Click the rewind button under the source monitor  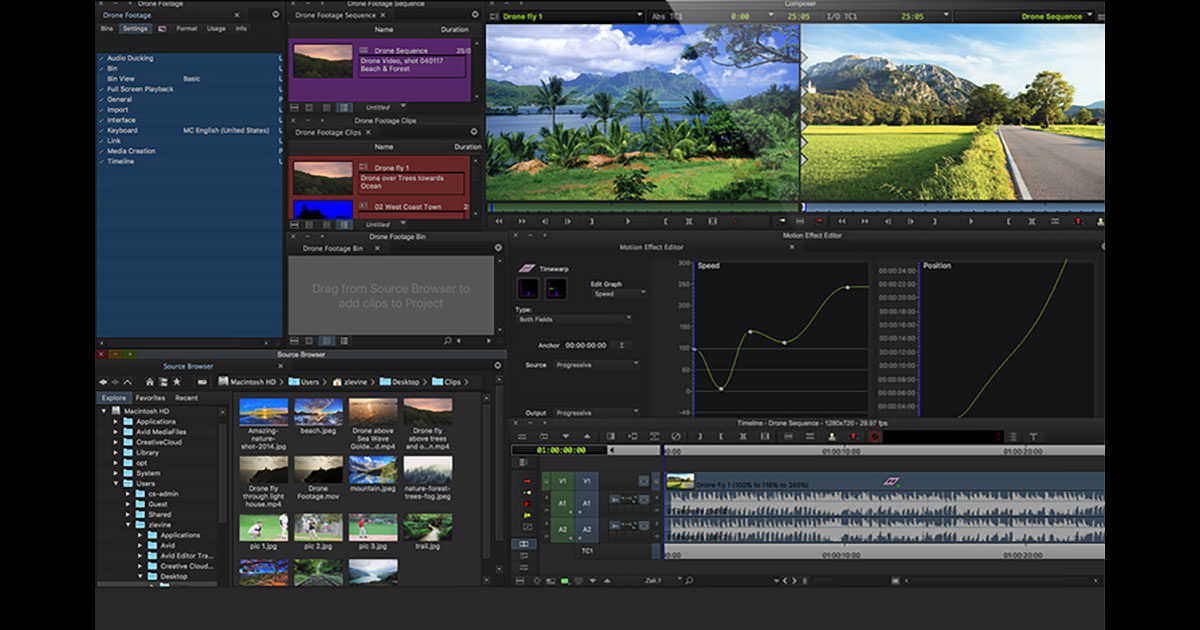coord(498,221)
